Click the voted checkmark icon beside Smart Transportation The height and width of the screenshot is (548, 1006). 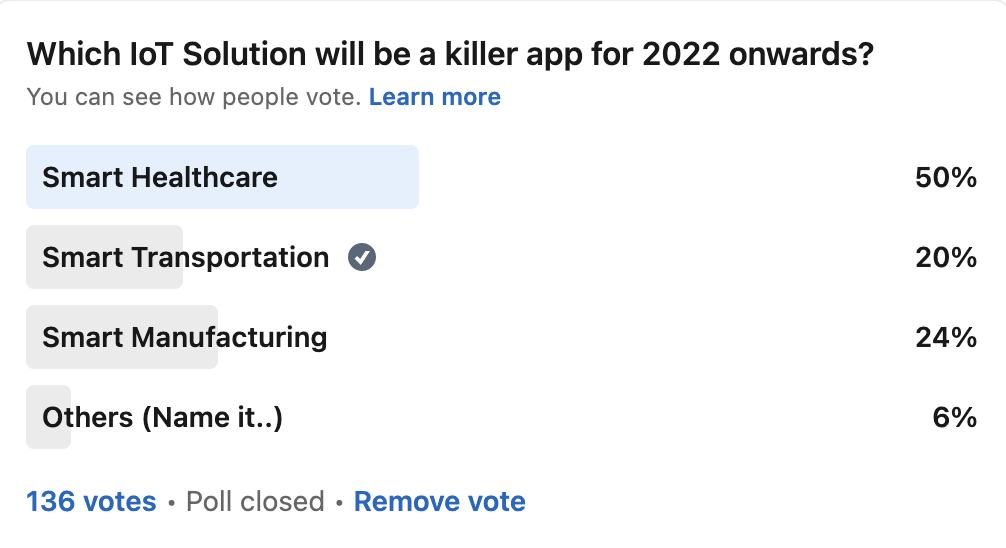[362, 258]
